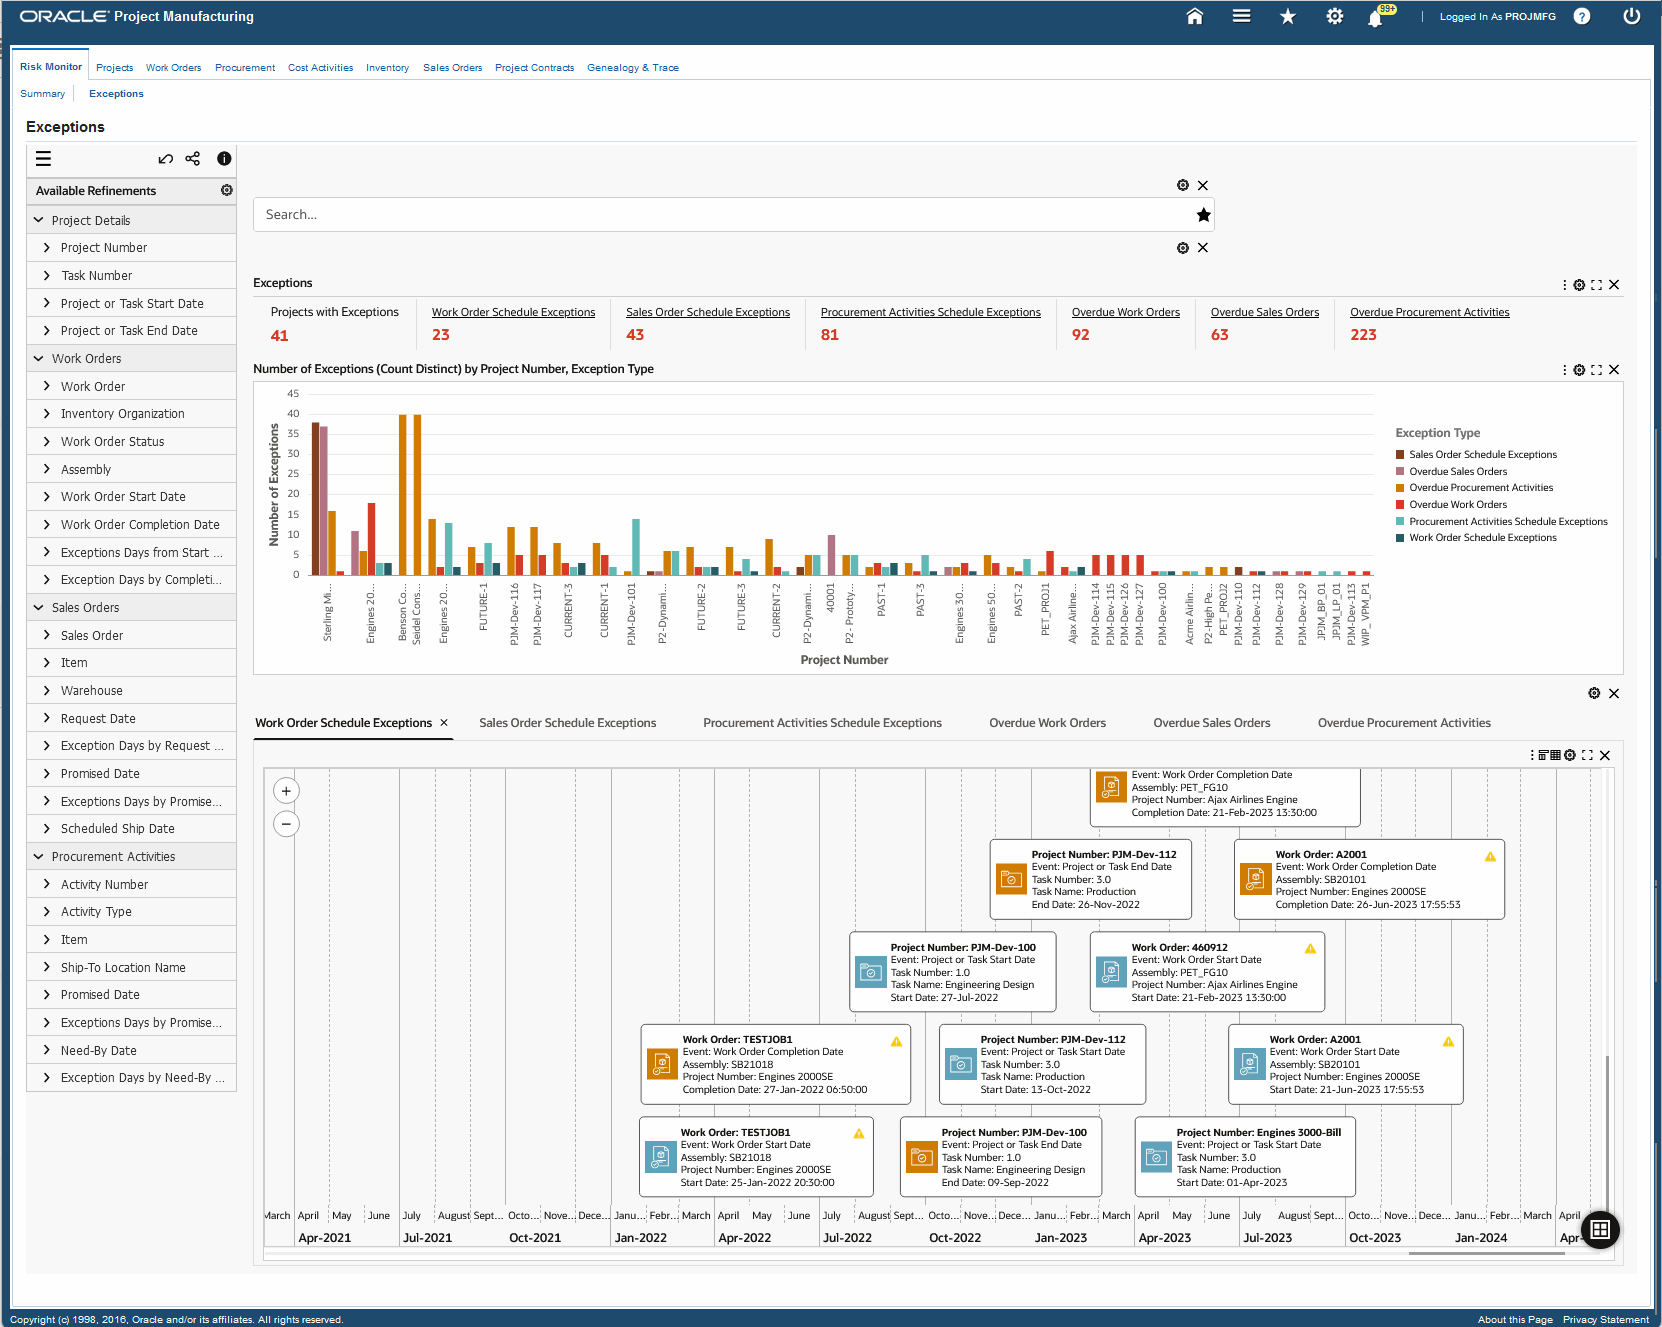Open Help question mark icon
This screenshot has width=1662, height=1327.
(x=1581, y=16)
